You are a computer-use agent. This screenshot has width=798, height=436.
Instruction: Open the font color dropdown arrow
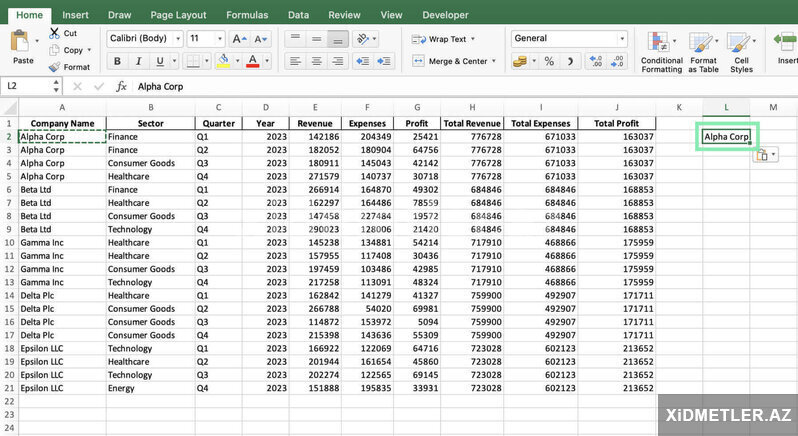[267, 62]
